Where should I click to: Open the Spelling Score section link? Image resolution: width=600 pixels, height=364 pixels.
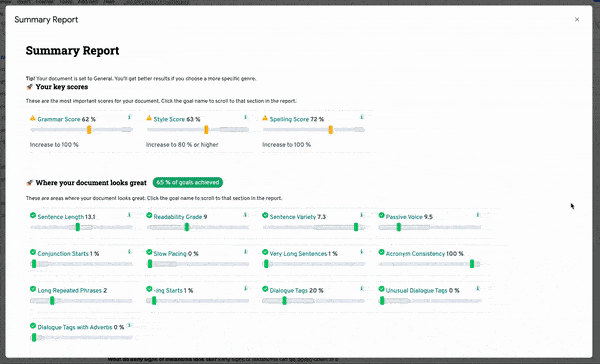[289, 119]
